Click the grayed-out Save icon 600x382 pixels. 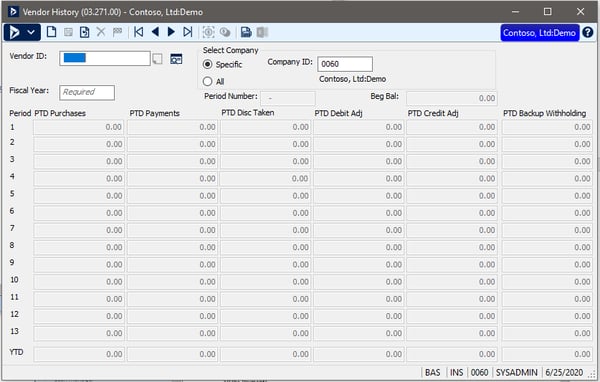tap(68, 32)
